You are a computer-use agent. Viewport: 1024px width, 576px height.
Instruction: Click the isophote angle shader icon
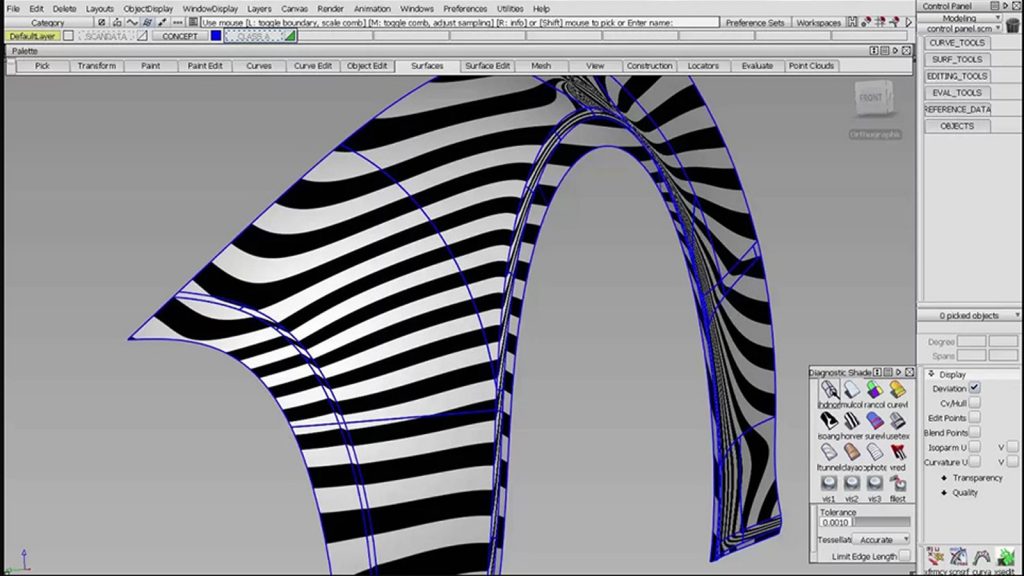pyautogui.click(x=829, y=421)
